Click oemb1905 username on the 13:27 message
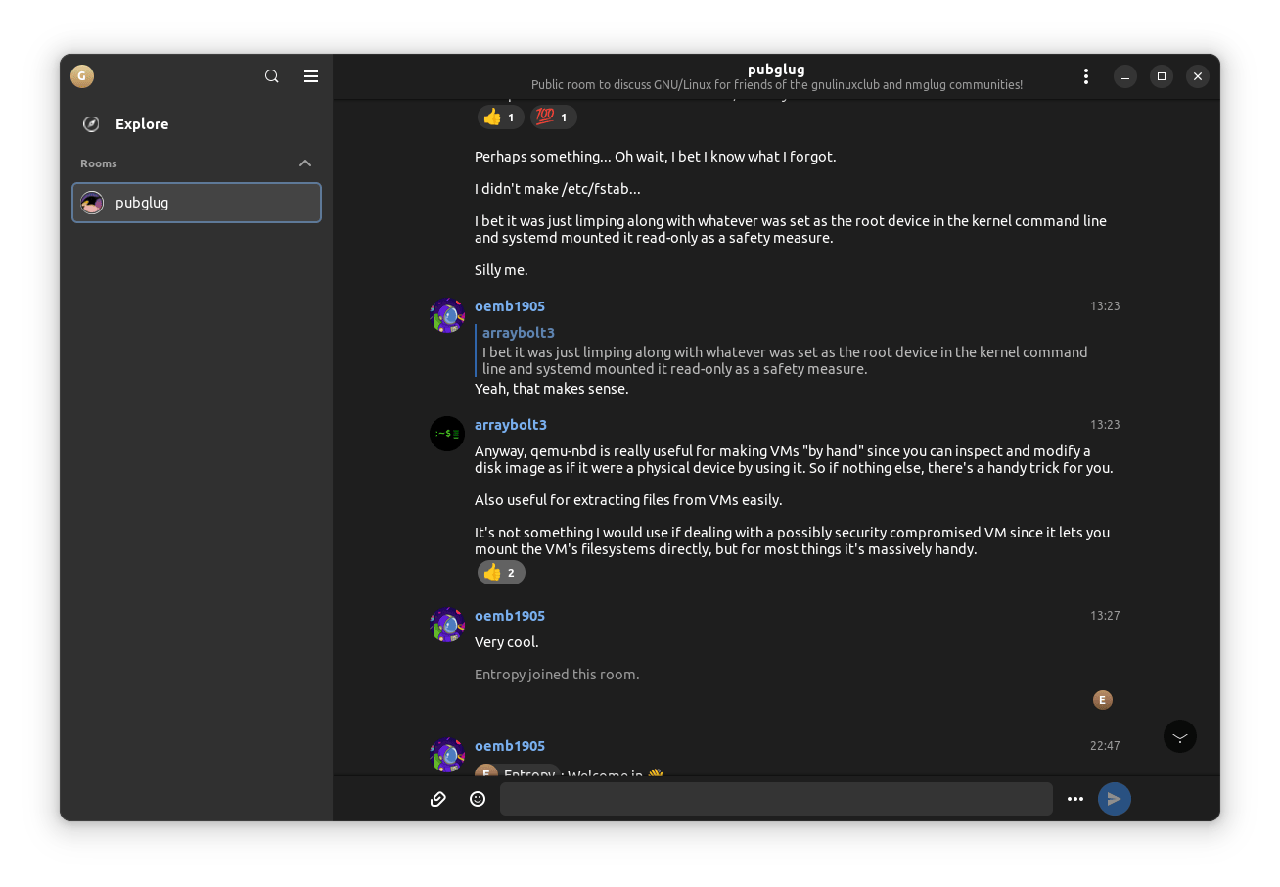Image resolution: width=1280 pixels, height=887 pixels. tap(509, 616)
